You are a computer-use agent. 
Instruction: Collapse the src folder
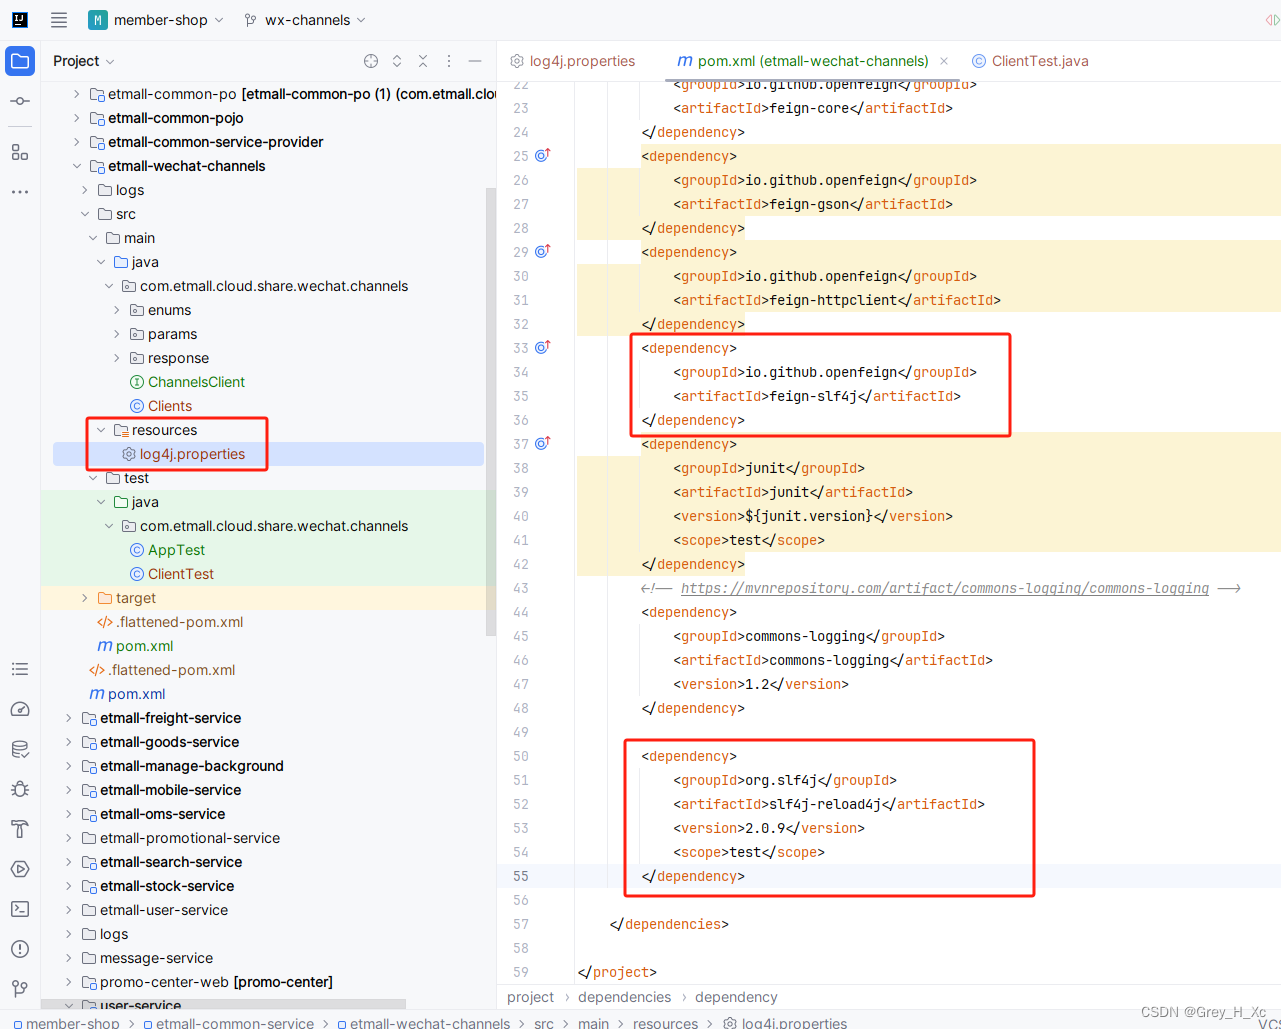pyautogui.click(x=85, y=214)
